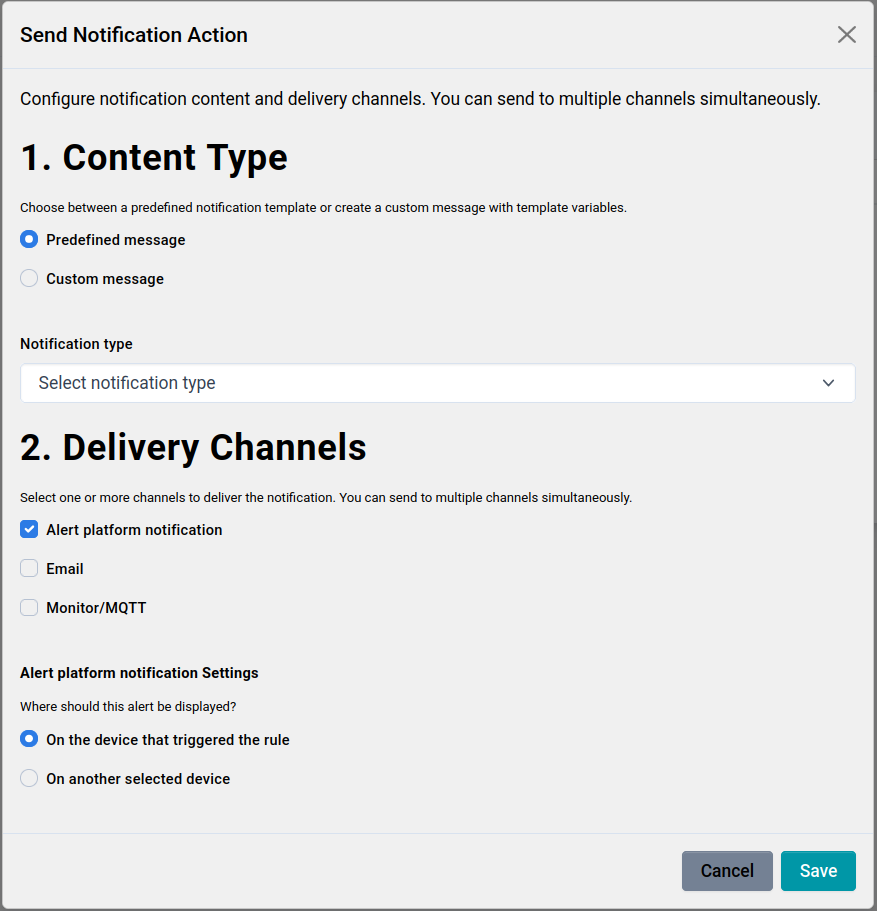
Task: Uncheck the Alert platform notification checkbox
Action: pos(30,530)
